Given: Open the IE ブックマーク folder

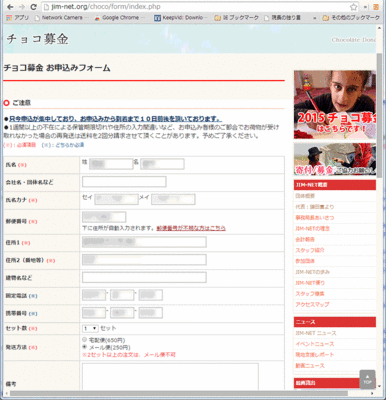Looking at the screenshot, I should [x=237, y=18].
